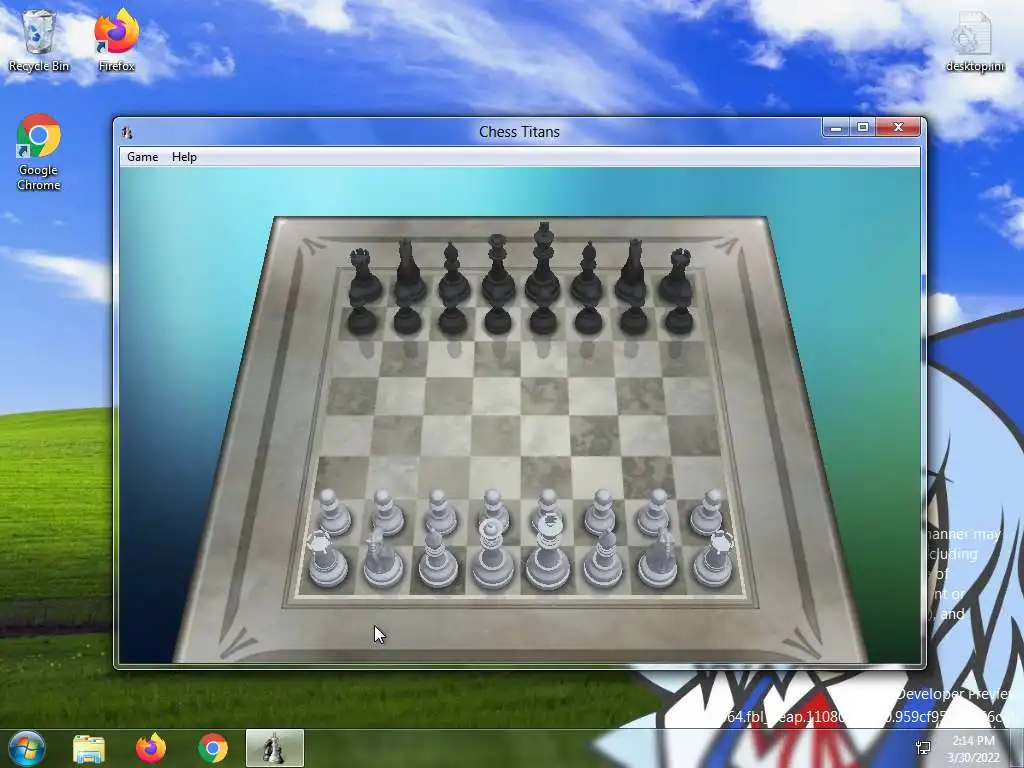Viewport: 1024px width, 768px height.
Task: Open the Help menu
Action: [x=184, y=157]
